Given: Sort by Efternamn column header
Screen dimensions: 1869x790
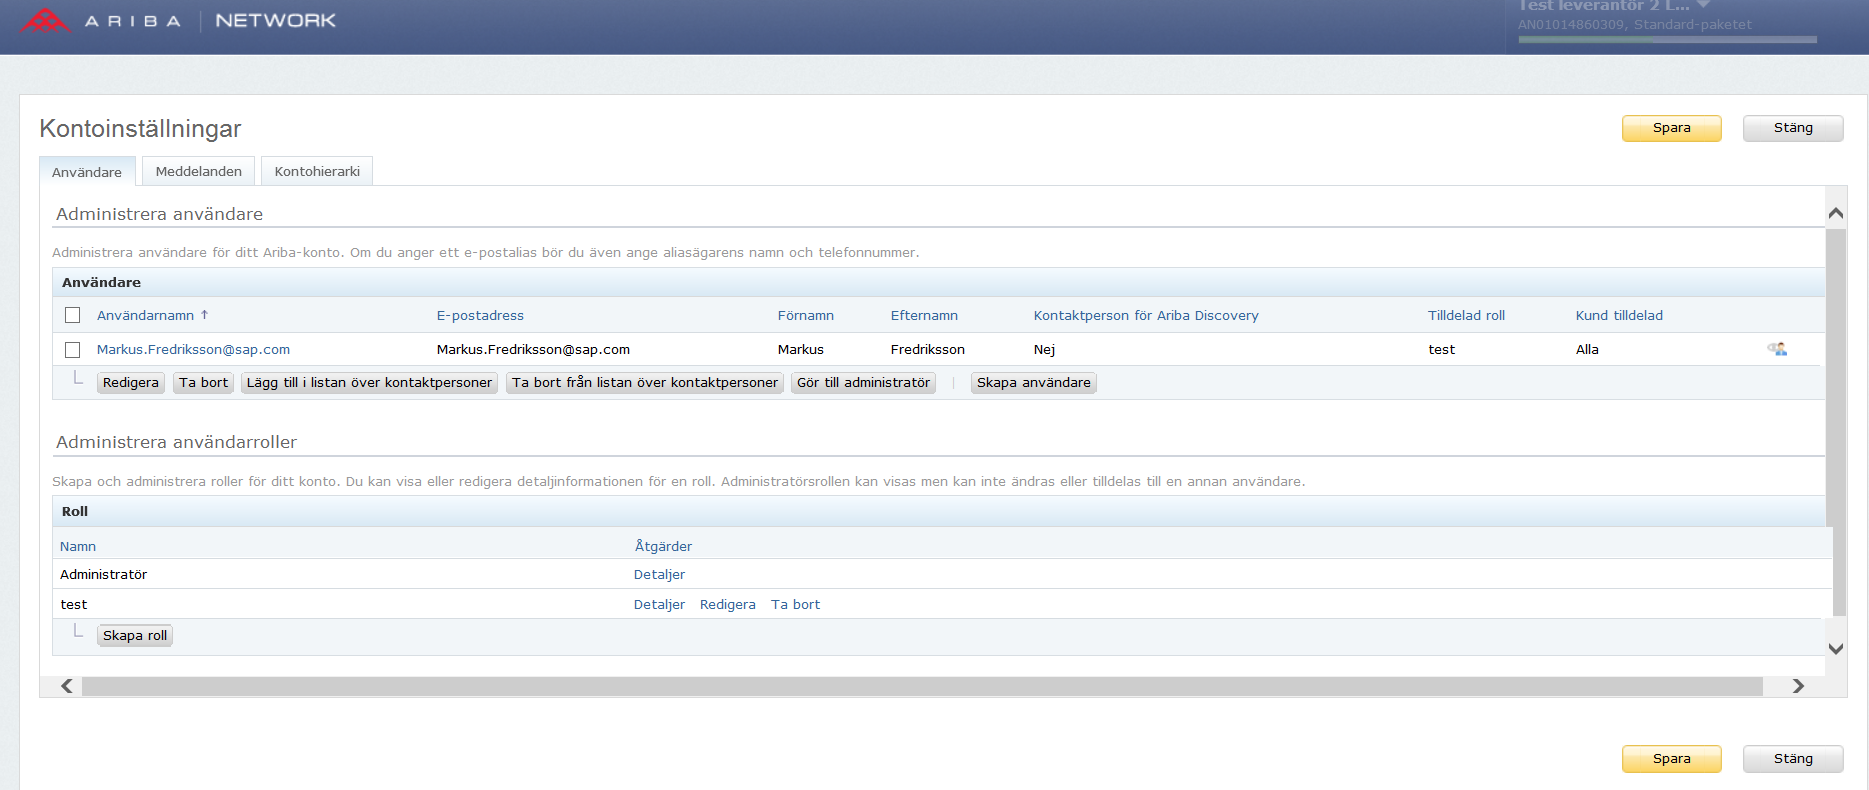Looking at the screenshot, I should 924,315.
